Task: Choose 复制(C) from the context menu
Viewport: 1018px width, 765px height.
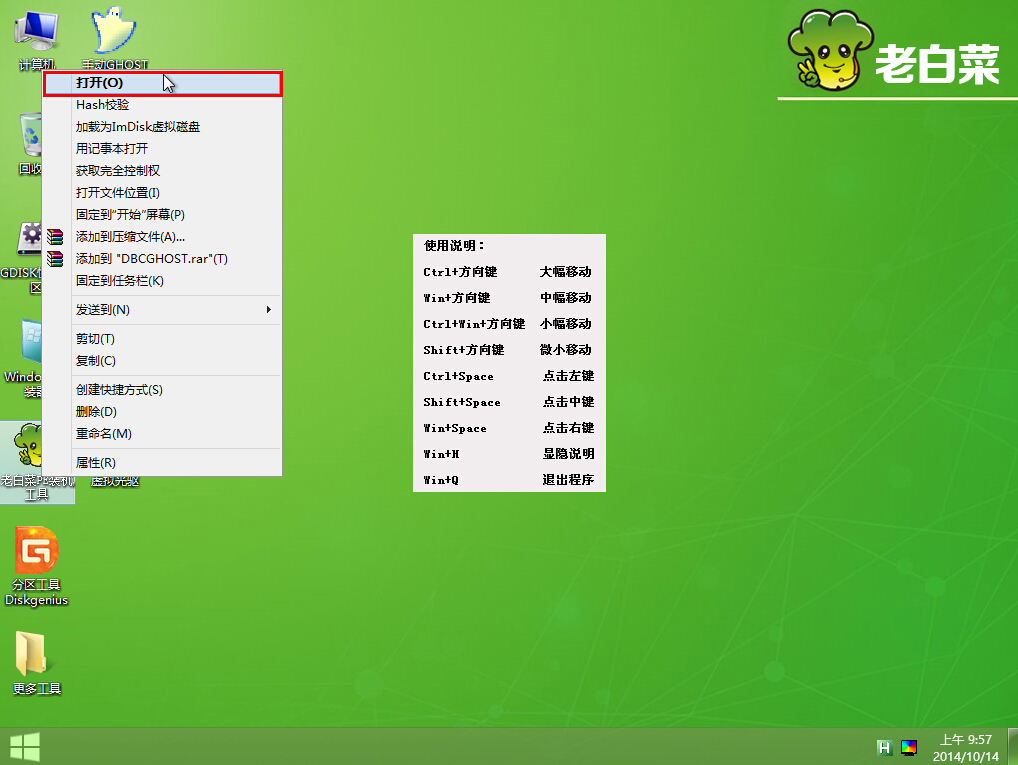Action: pos(162,360)
